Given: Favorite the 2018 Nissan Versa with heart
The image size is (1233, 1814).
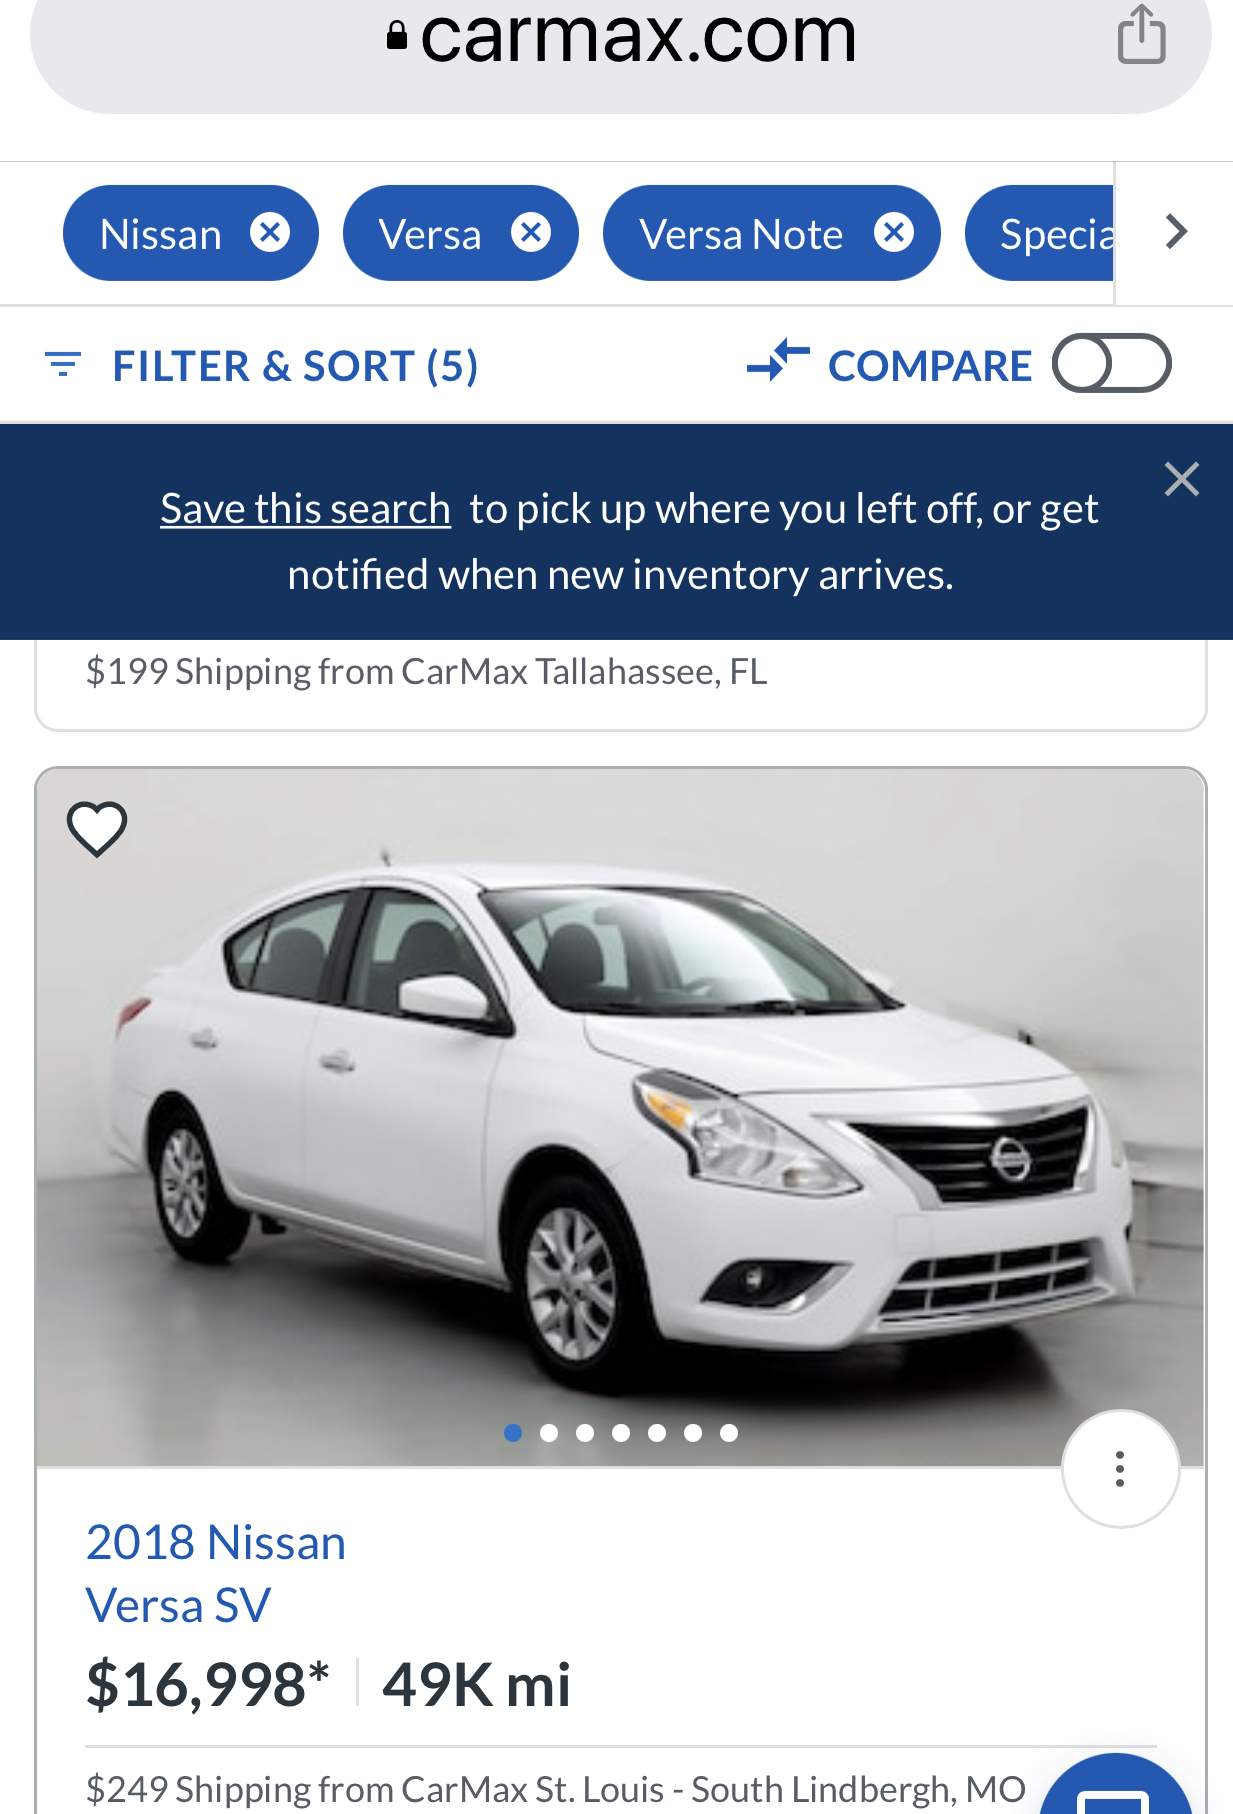Looking at the screenshot, I should pyautogui.click(x=97, y=829).
